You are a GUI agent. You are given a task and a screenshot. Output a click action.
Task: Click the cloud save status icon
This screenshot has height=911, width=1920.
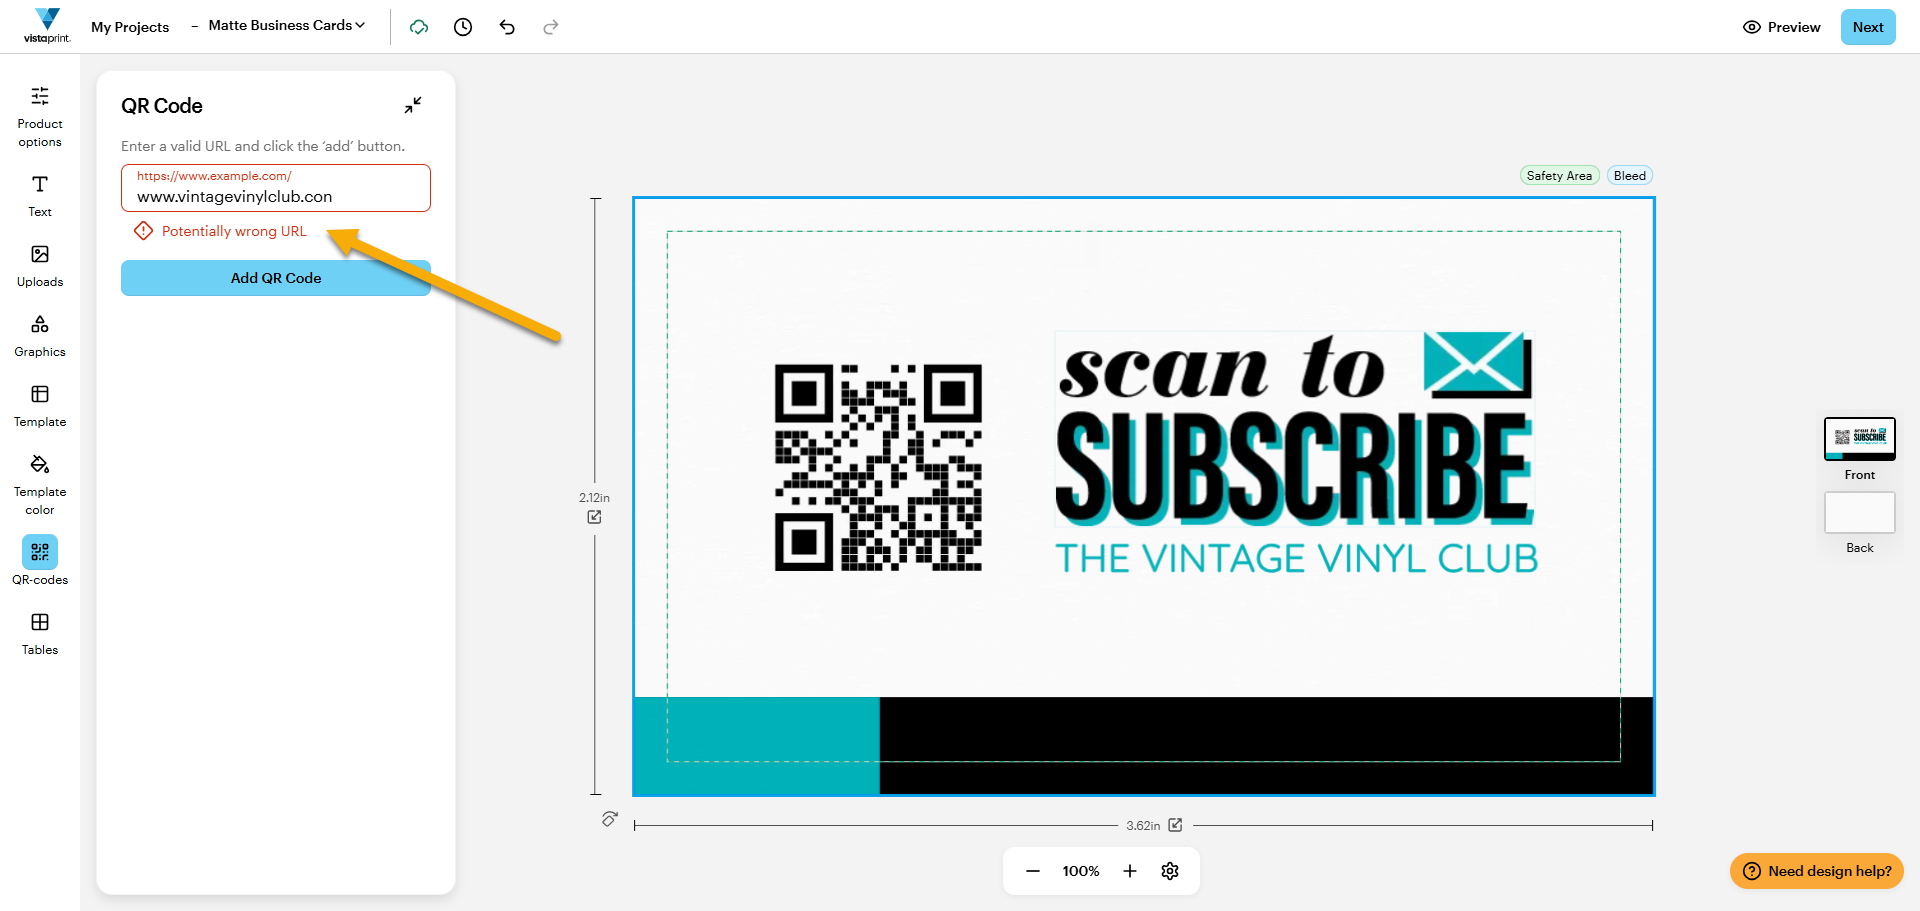pos(419,27)
